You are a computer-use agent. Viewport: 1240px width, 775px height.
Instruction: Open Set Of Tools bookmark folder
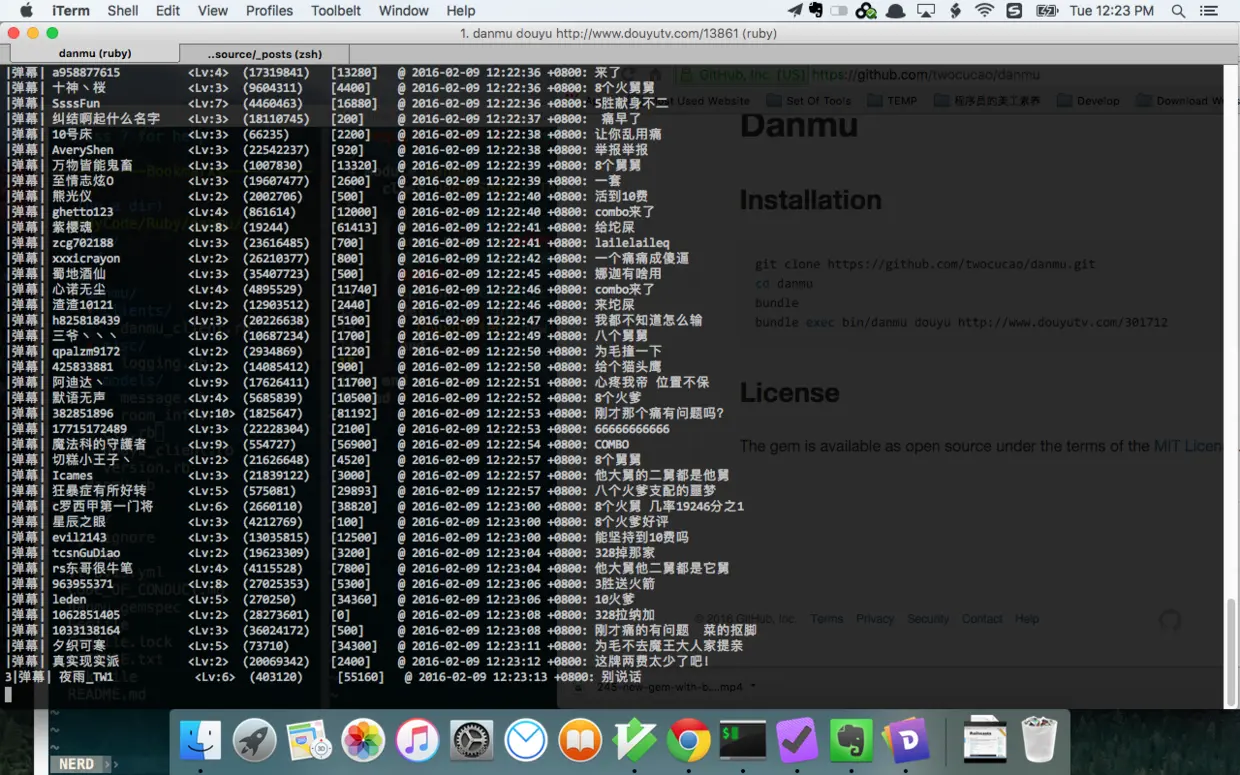[x=809, y=101]
